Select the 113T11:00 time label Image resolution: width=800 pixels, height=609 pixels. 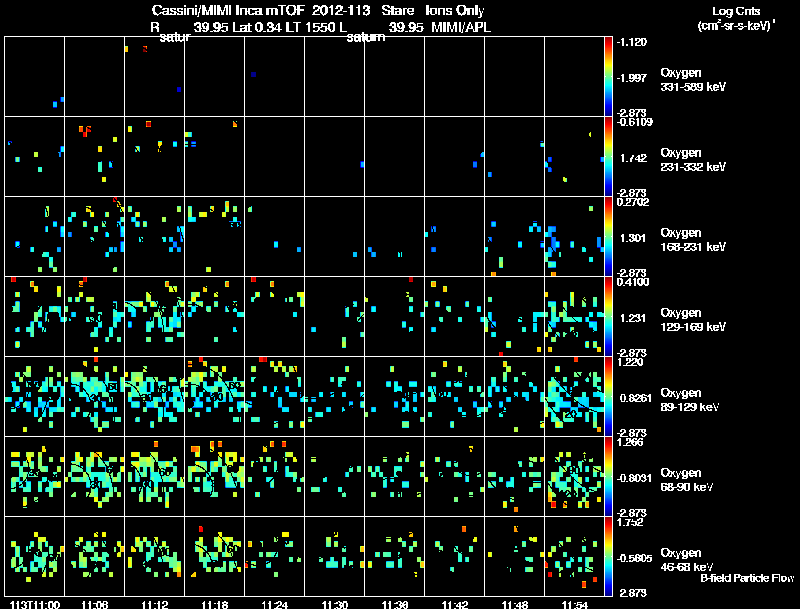tap(35, 605)
